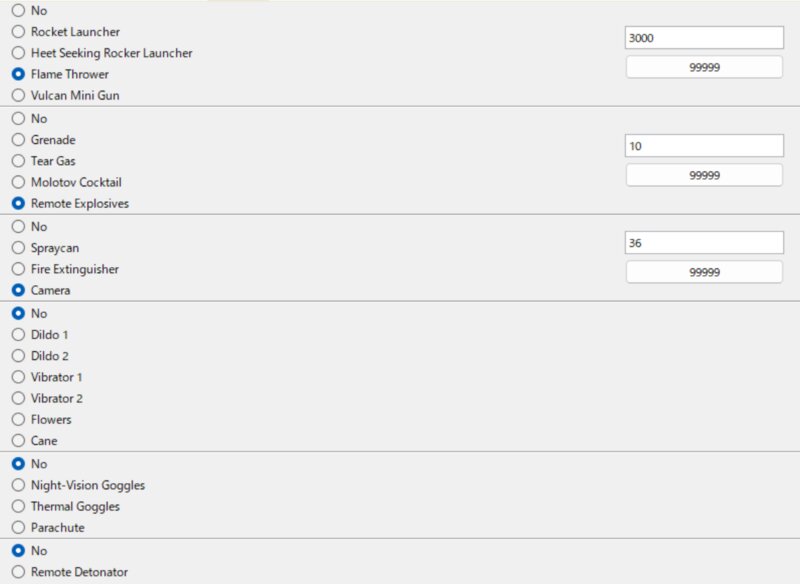Click the 99999 button under 36 field
The width and height of the screenshot is (800, 584).
coord(704,272)
